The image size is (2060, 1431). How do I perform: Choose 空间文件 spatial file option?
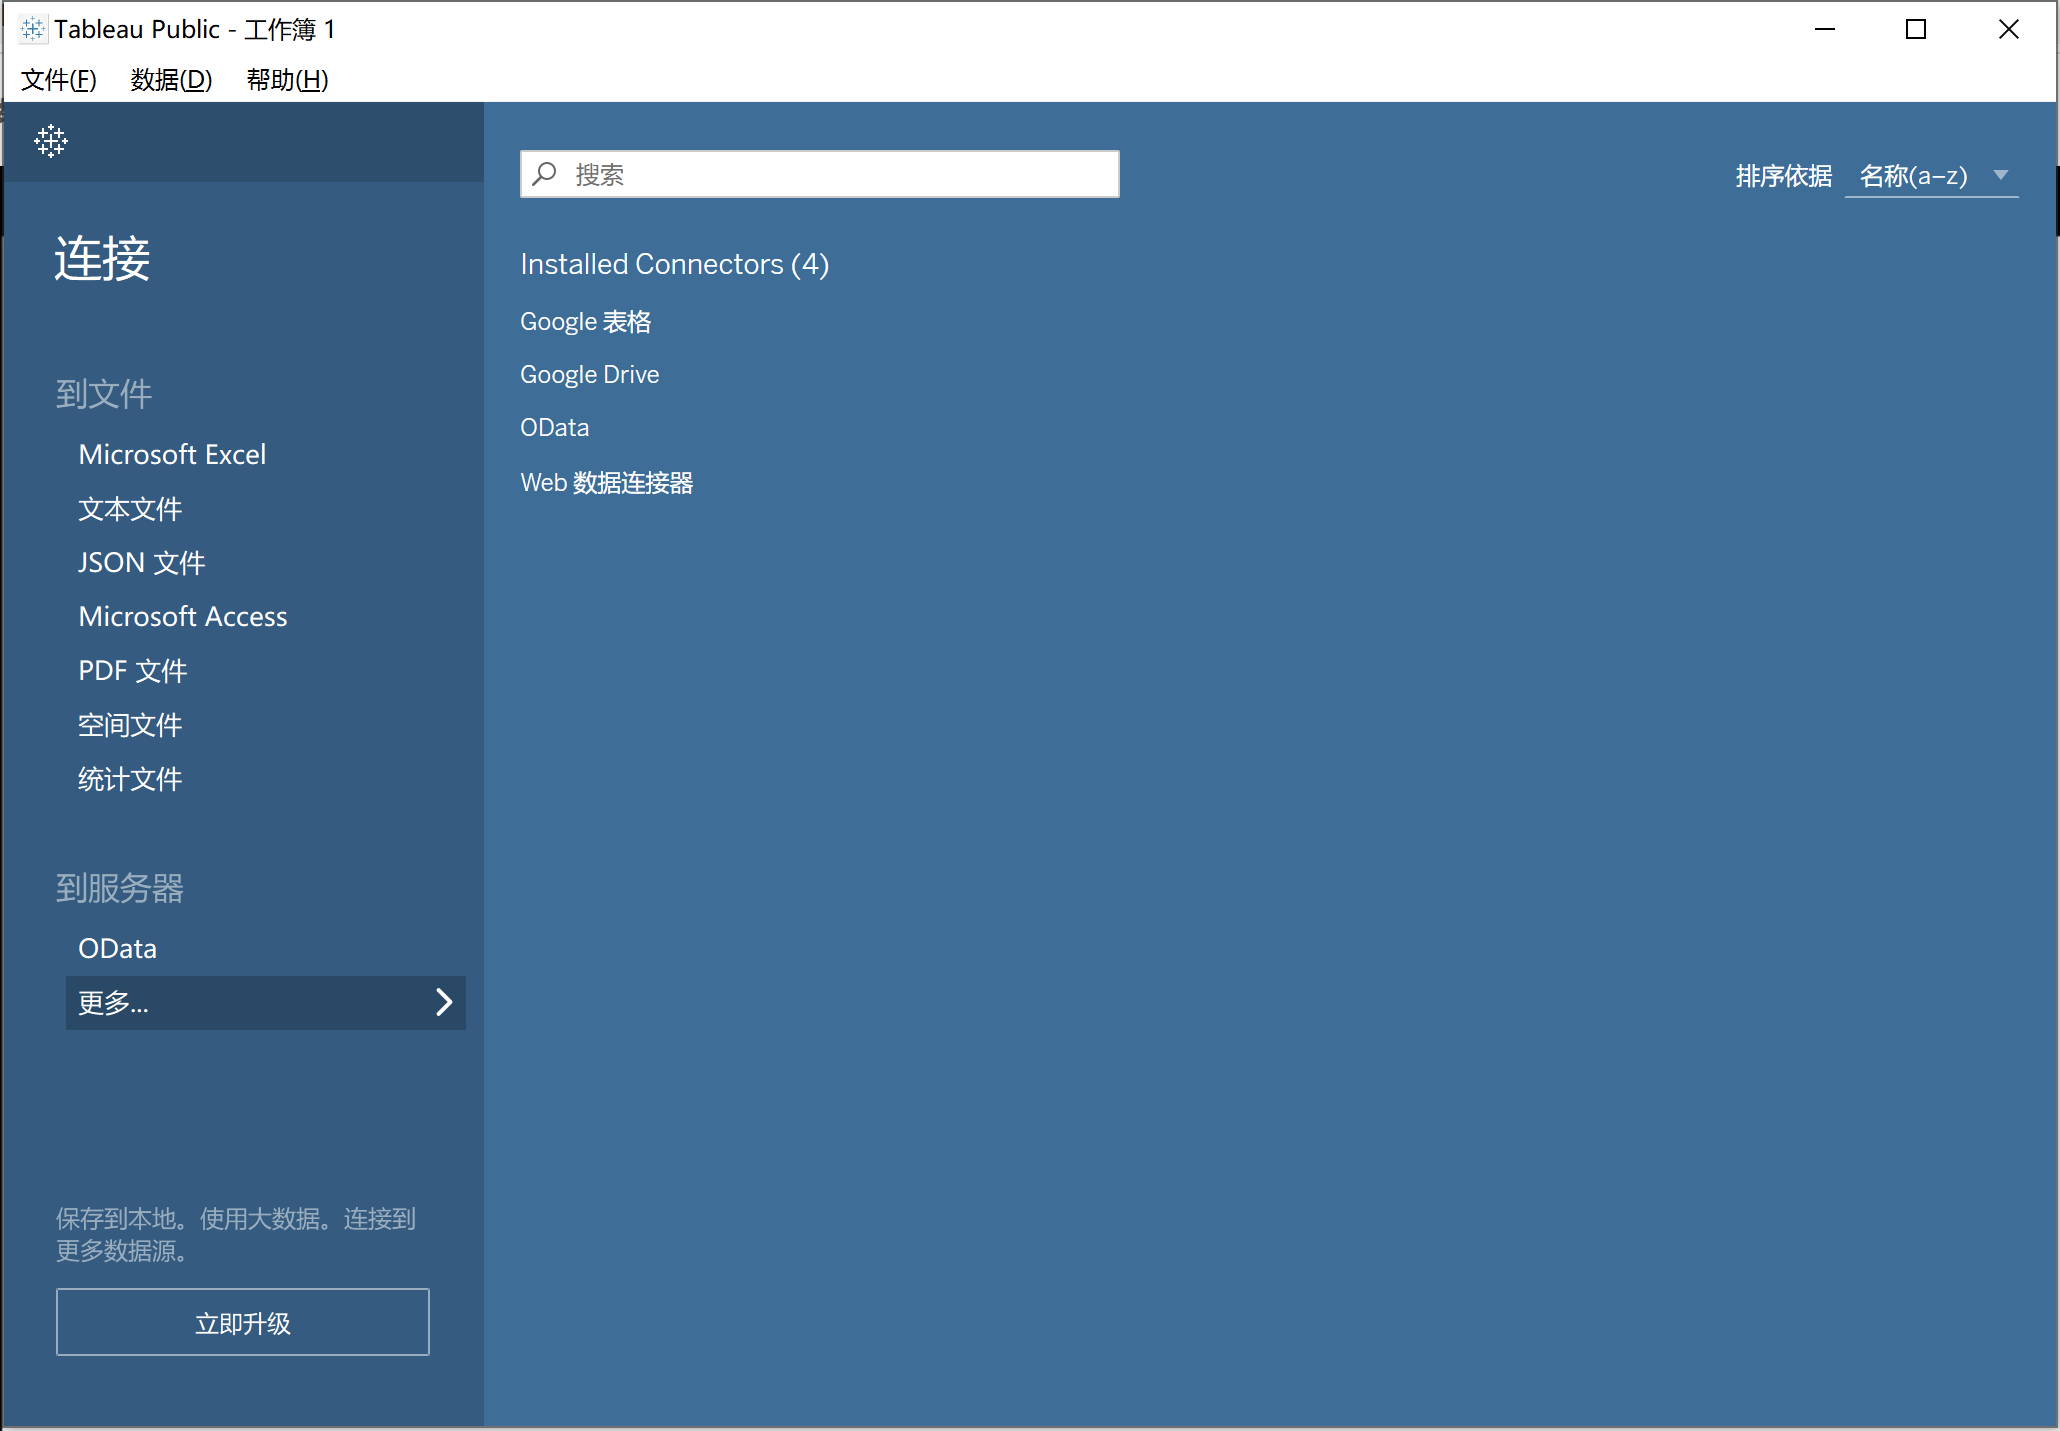(x=130, y=724)
